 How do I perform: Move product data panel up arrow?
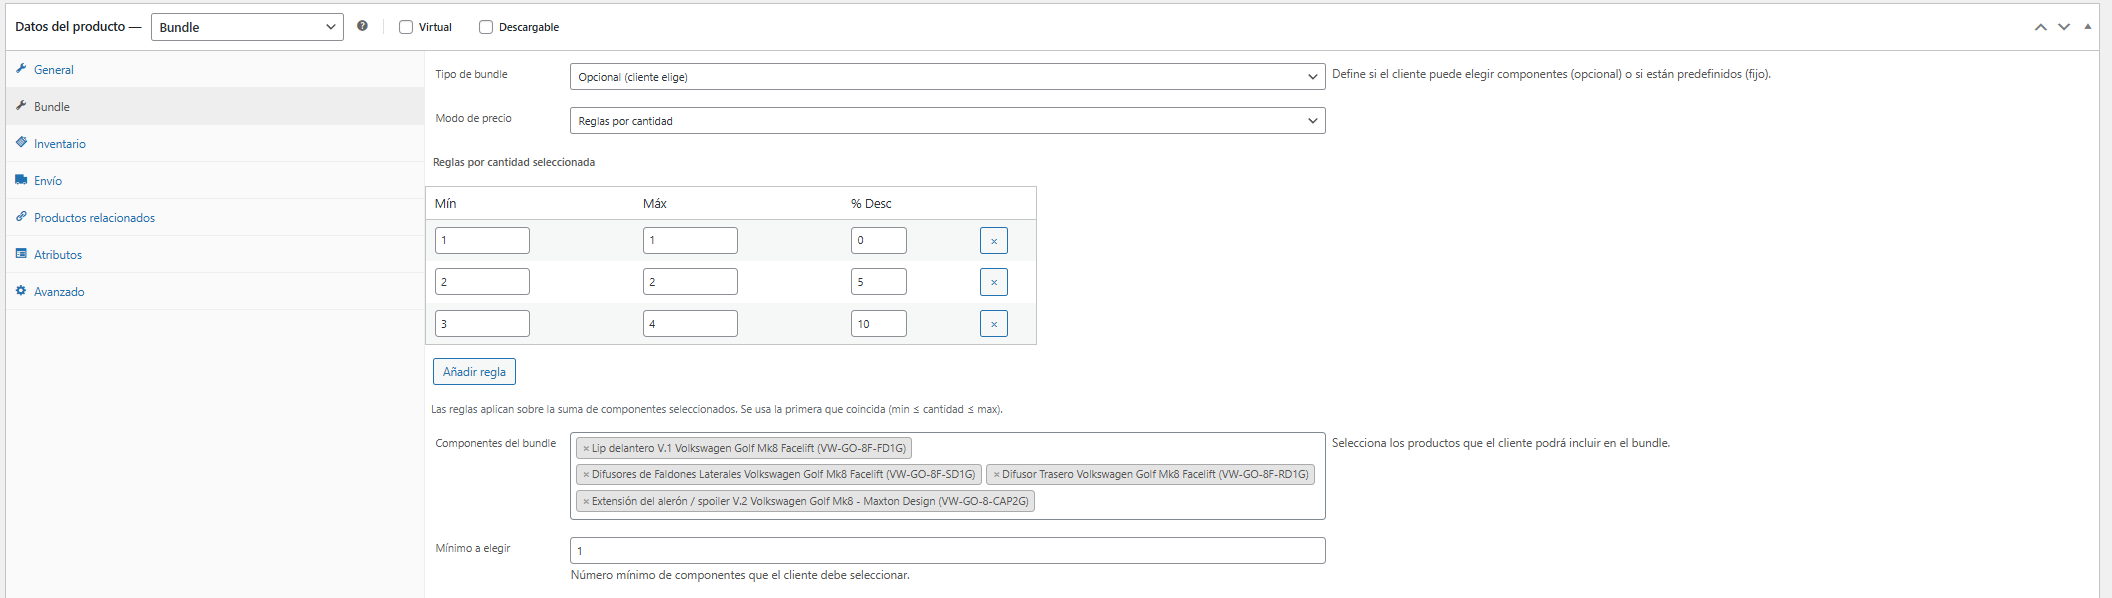click(2040, 27)
